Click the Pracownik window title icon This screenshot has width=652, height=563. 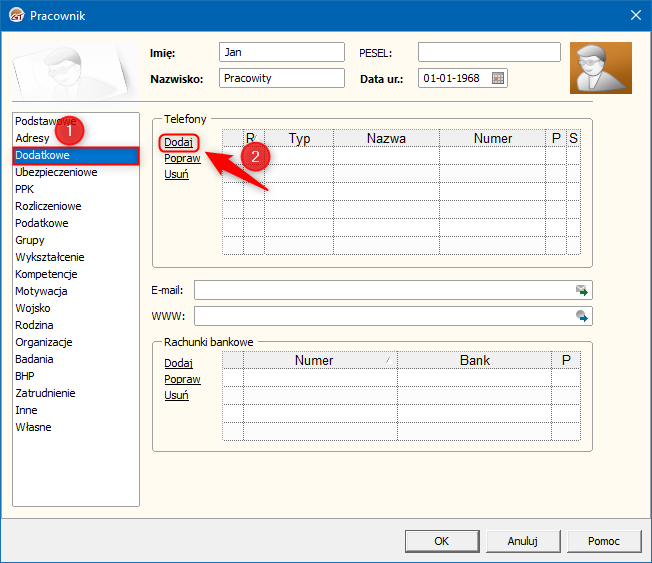[x=15, y=14]
